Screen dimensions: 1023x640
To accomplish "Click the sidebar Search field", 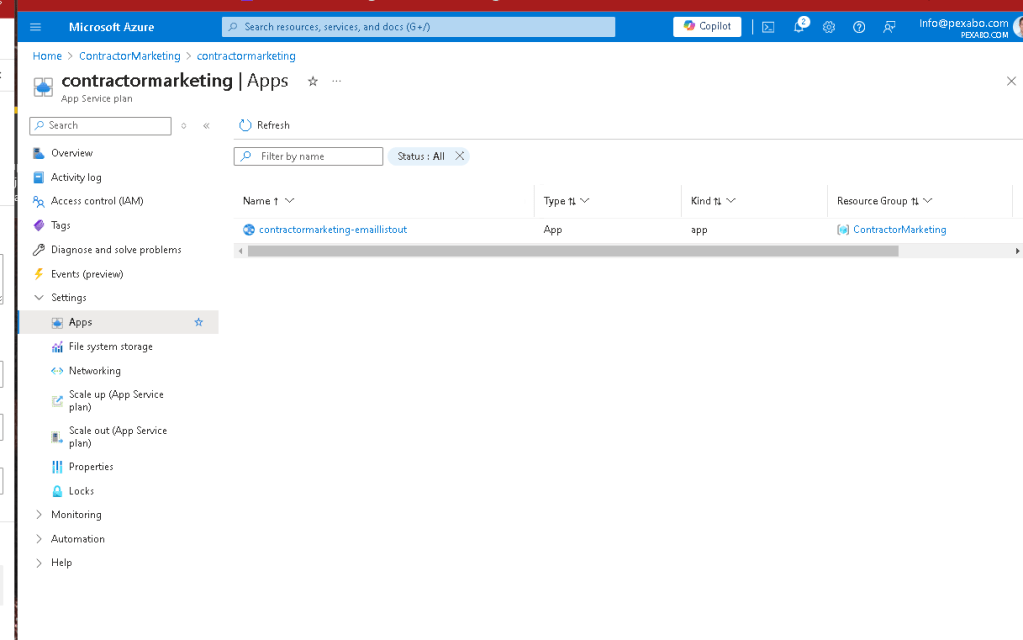I will pyautogui.click(x=100, y=125).
